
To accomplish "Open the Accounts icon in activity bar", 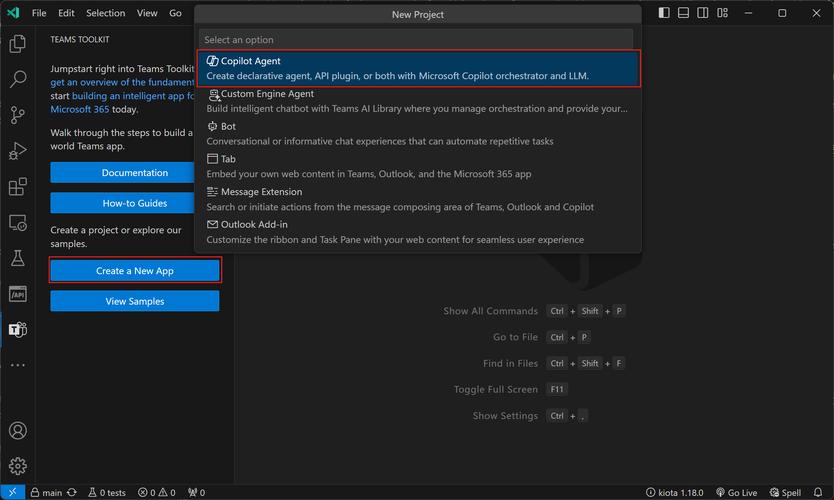I will (17, 431).
